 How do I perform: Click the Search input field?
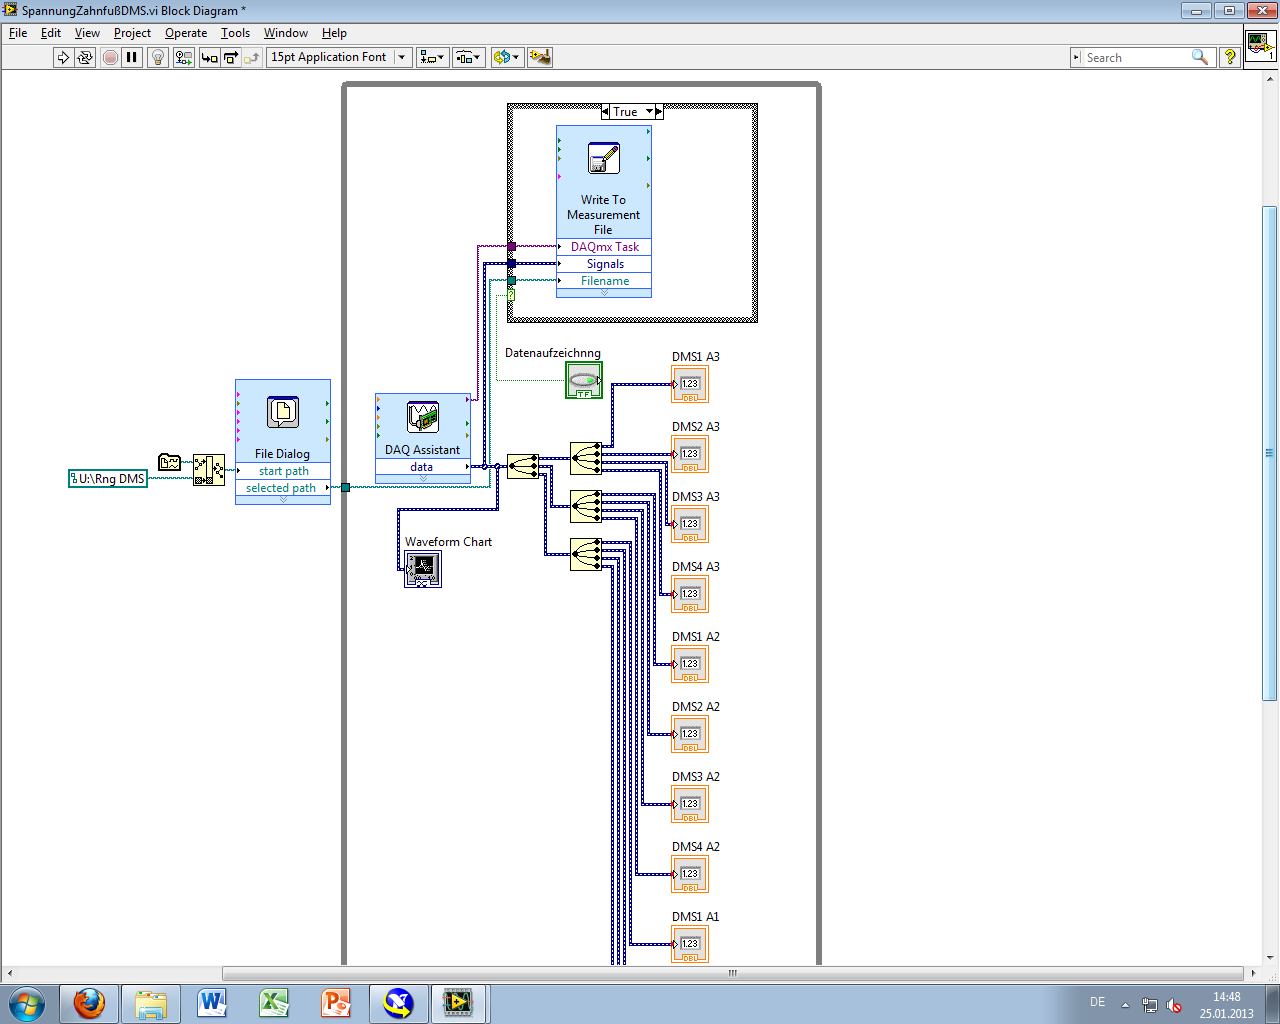point(1136,58)
